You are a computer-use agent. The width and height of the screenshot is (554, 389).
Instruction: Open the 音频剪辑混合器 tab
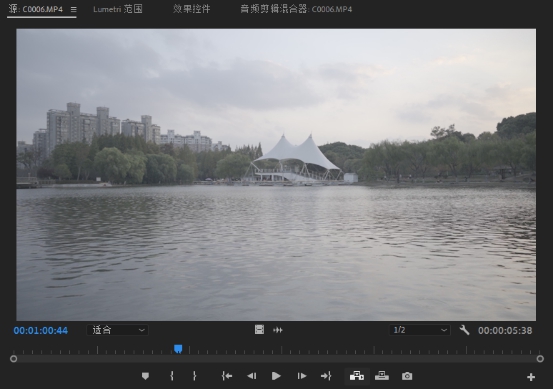pyautogui.click(x=296, y=9)
